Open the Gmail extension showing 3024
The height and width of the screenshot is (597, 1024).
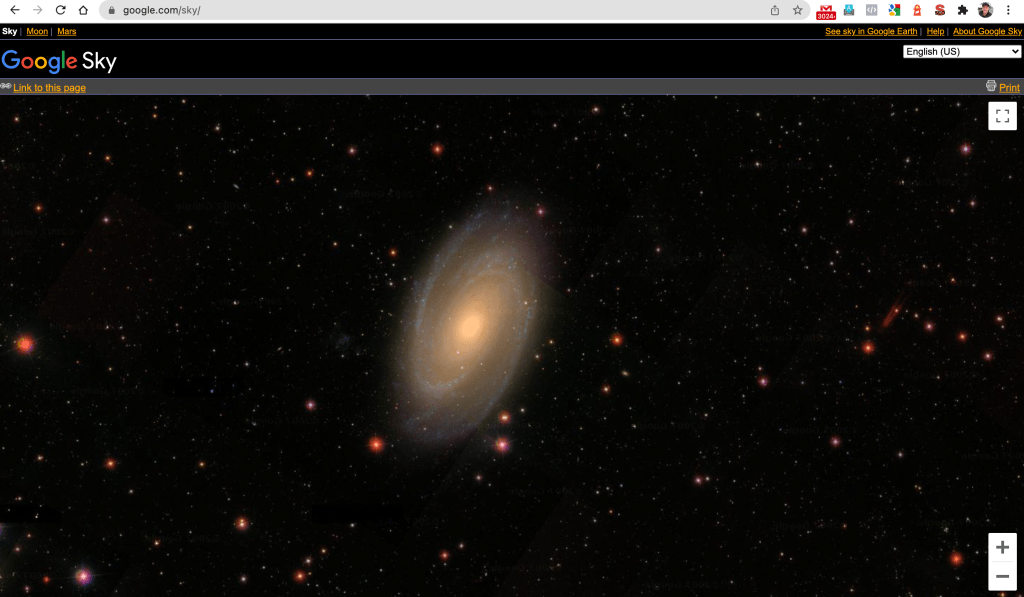[x=826, y=11]
